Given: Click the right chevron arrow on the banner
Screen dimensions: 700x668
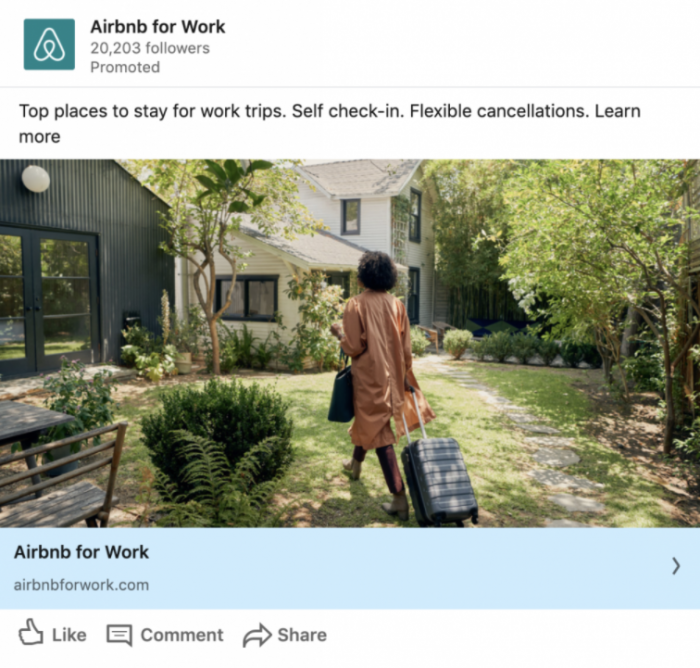Looking at the screenshot, I should [676, 566].
